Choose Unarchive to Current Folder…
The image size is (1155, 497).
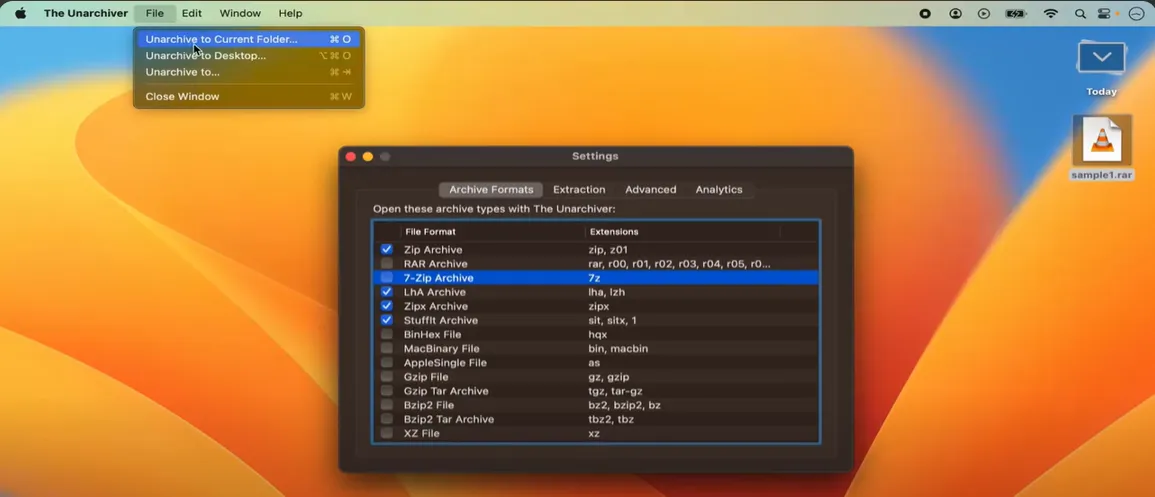tap(248, 39)
